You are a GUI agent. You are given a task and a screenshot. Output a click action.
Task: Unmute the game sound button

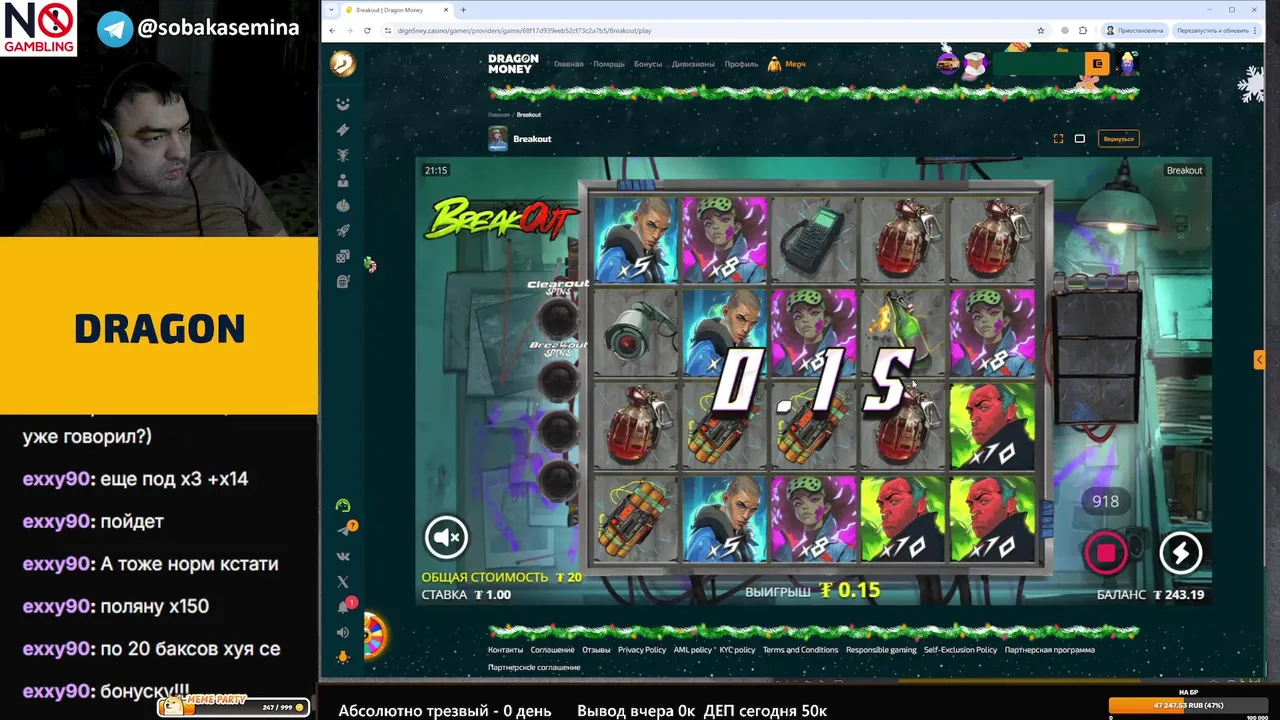coord(446,537)
